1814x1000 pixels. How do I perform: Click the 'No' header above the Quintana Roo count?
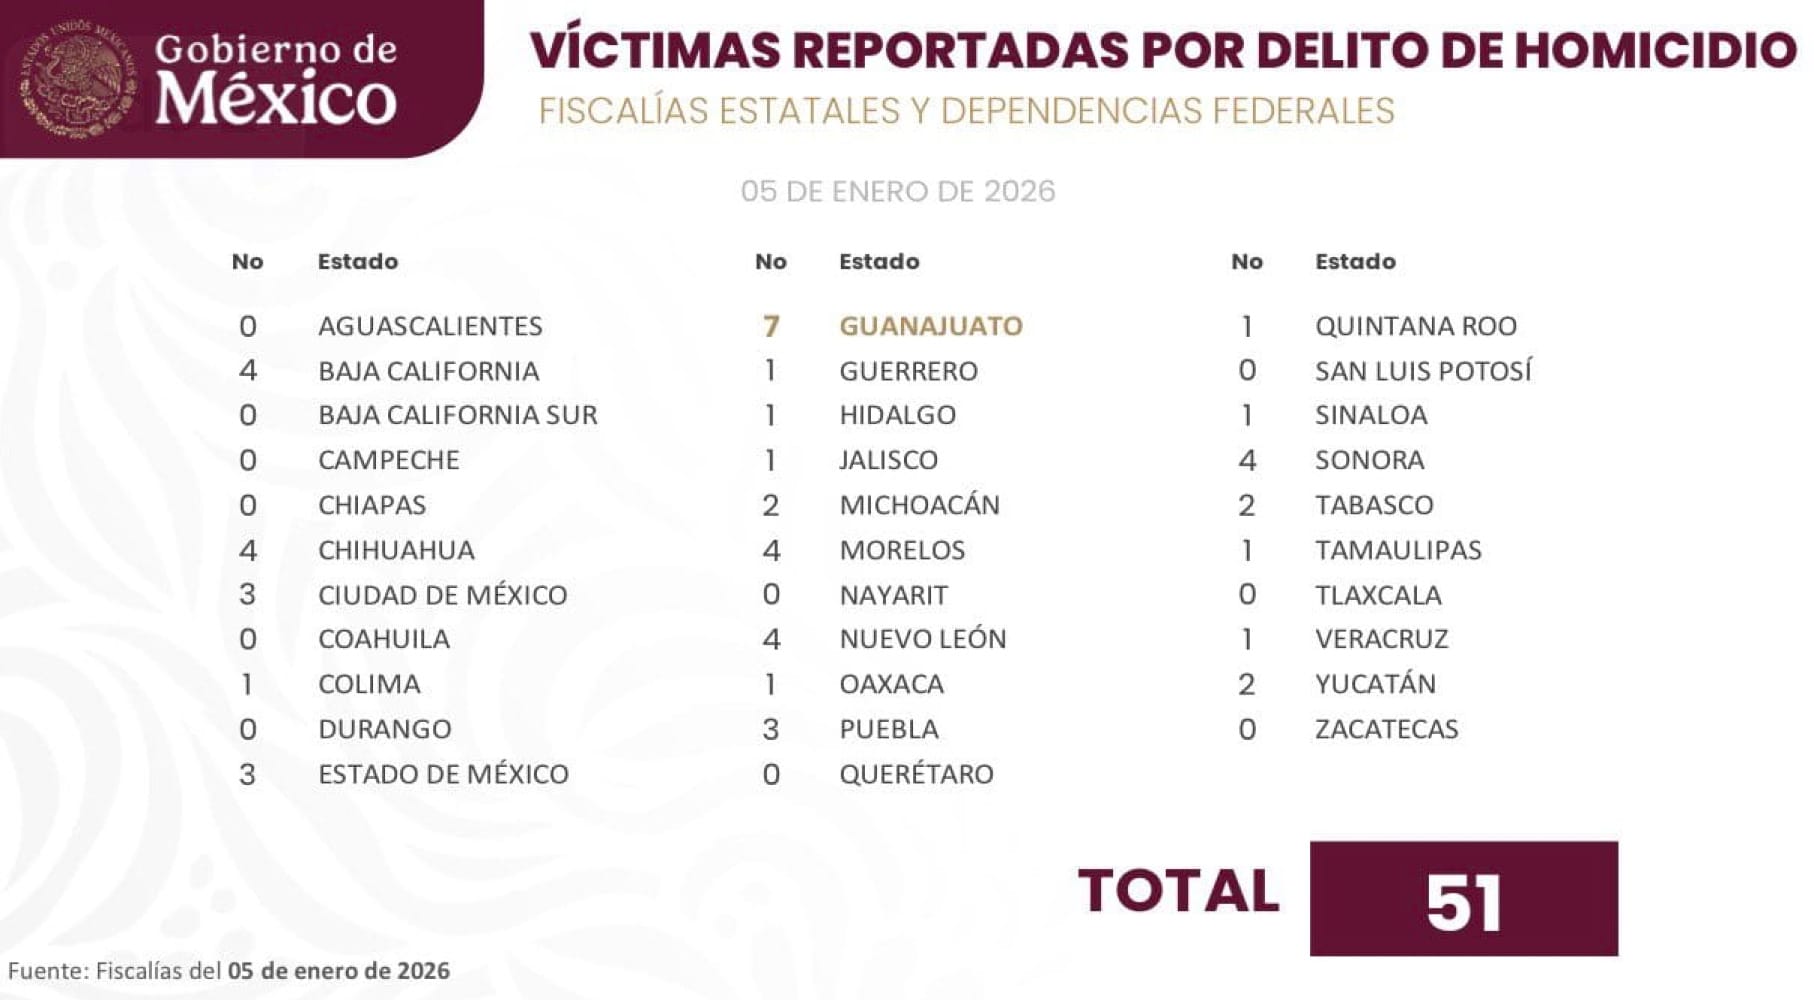click(1246, 262)
